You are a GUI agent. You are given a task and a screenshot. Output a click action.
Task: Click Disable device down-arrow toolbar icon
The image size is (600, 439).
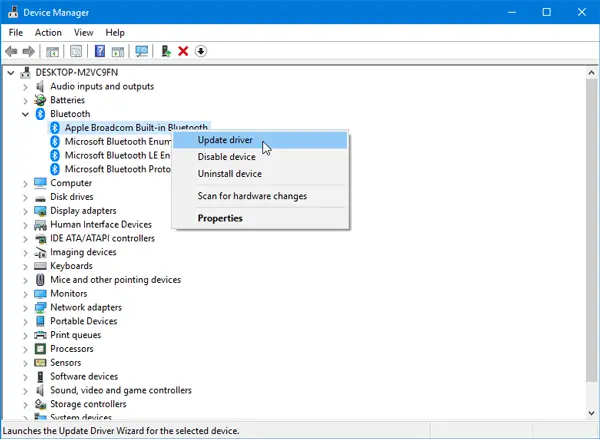click(201, 51)
